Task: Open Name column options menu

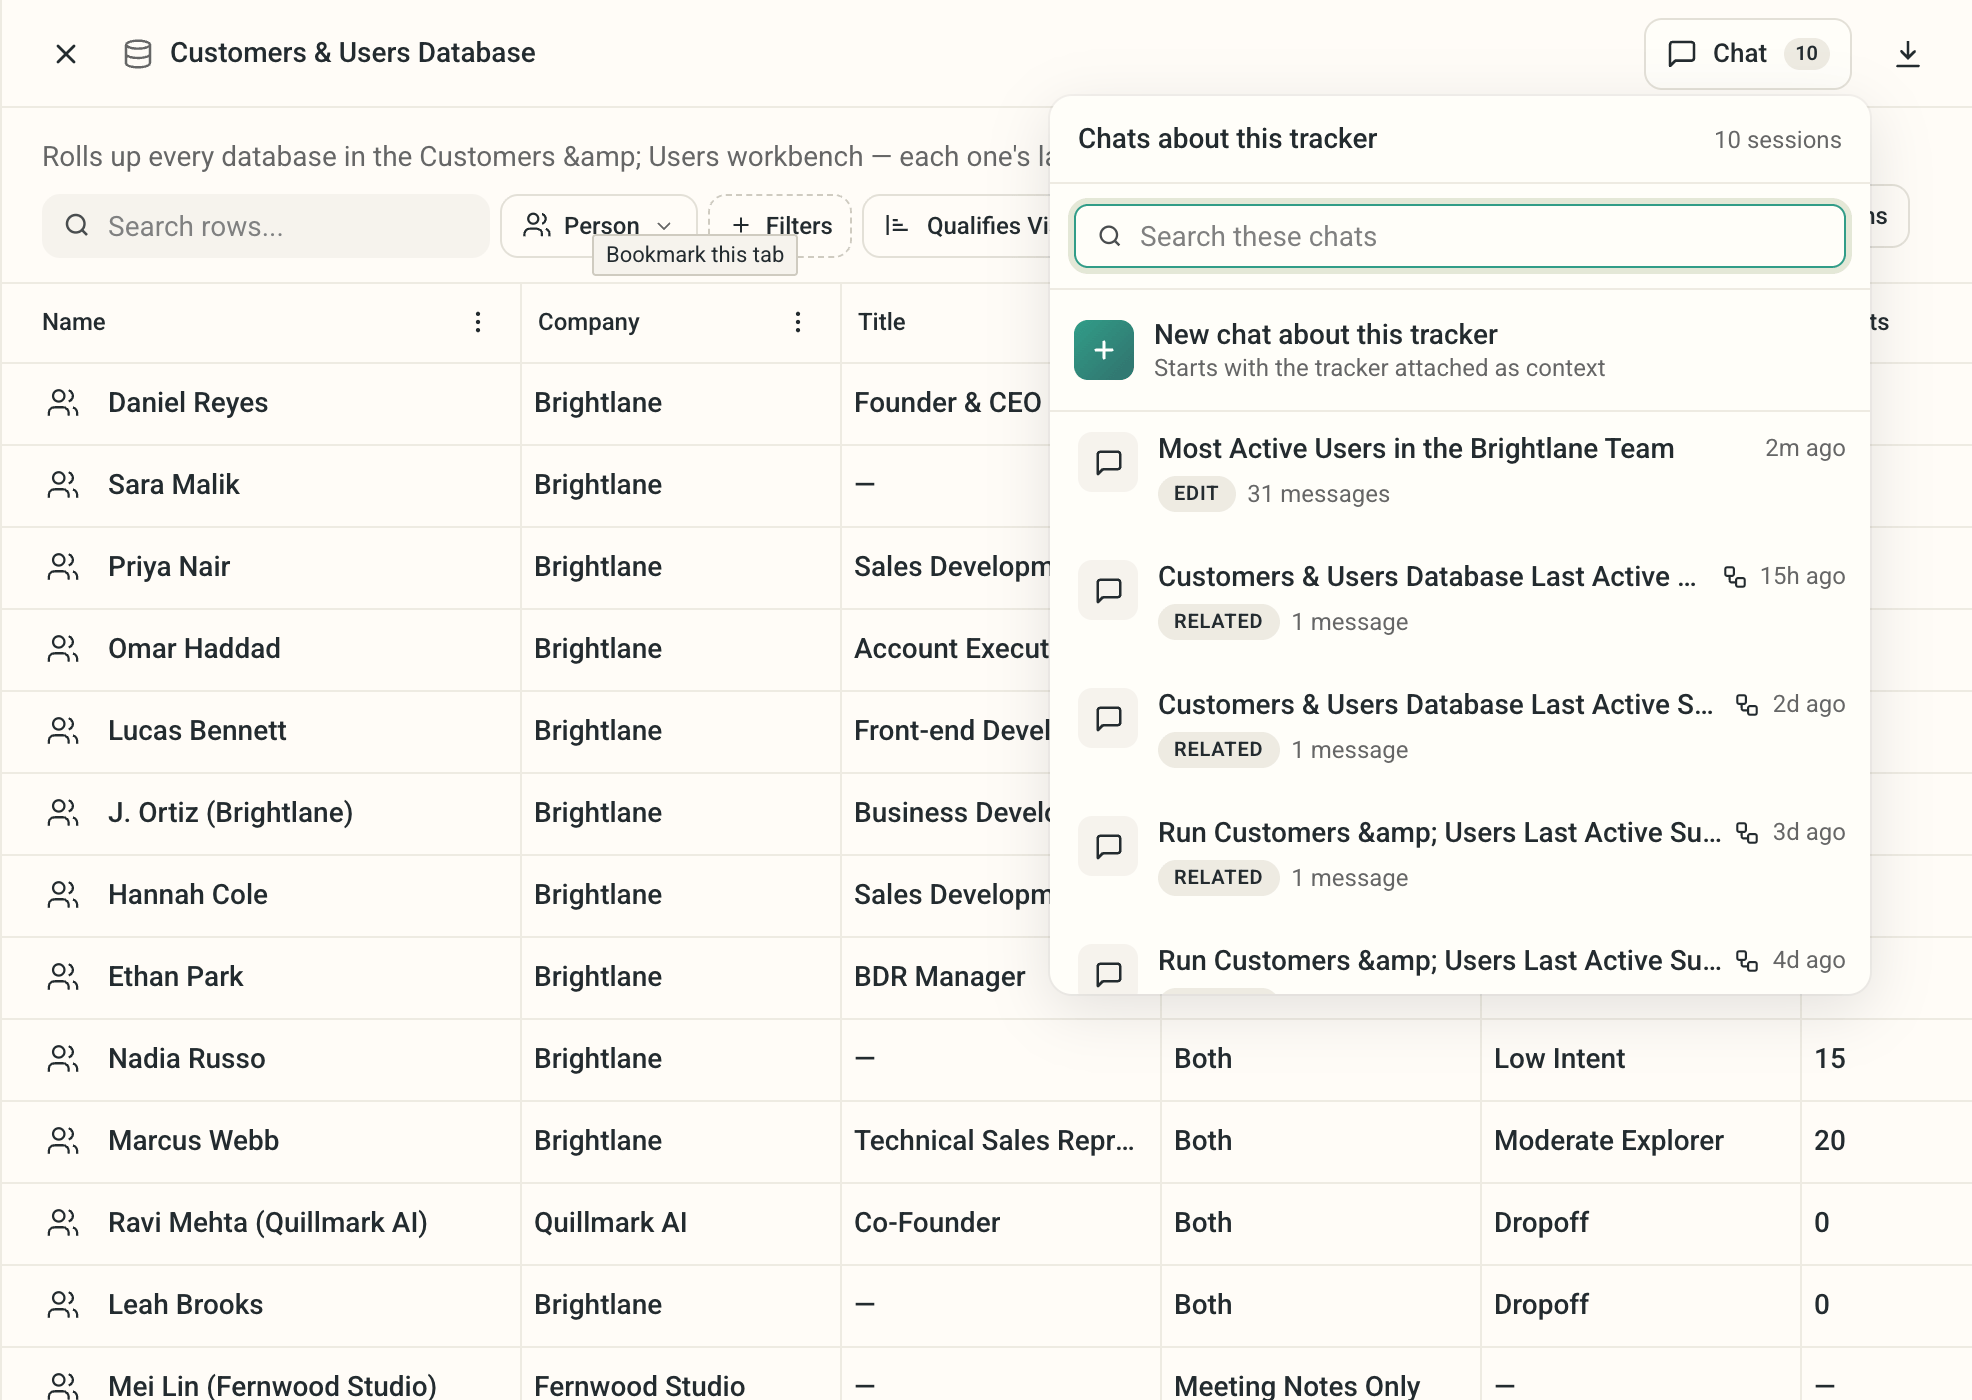Action: 478,322
